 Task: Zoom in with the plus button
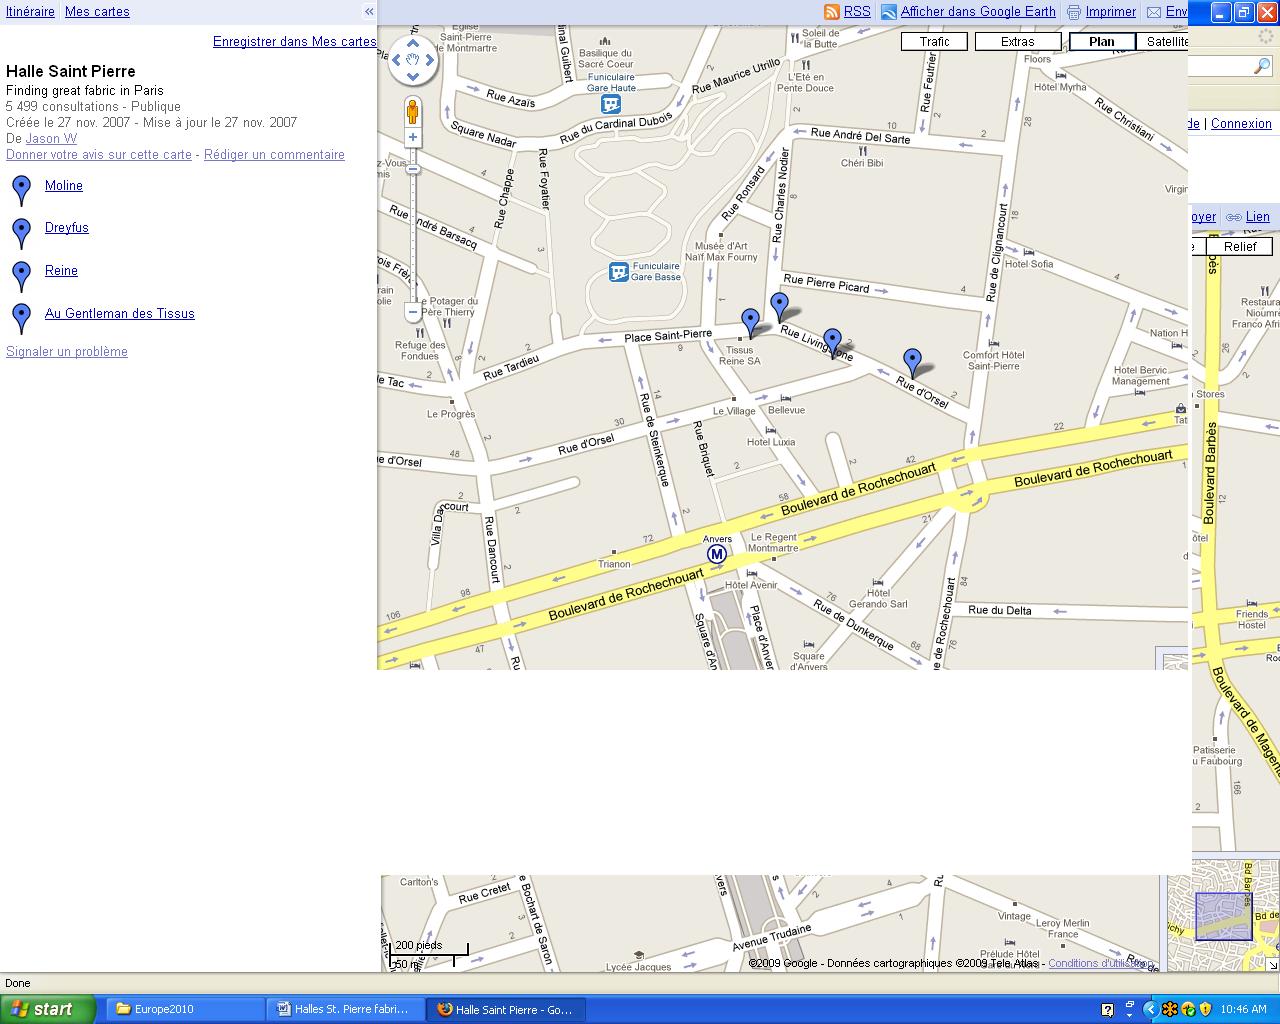click(x=412, y=137)
